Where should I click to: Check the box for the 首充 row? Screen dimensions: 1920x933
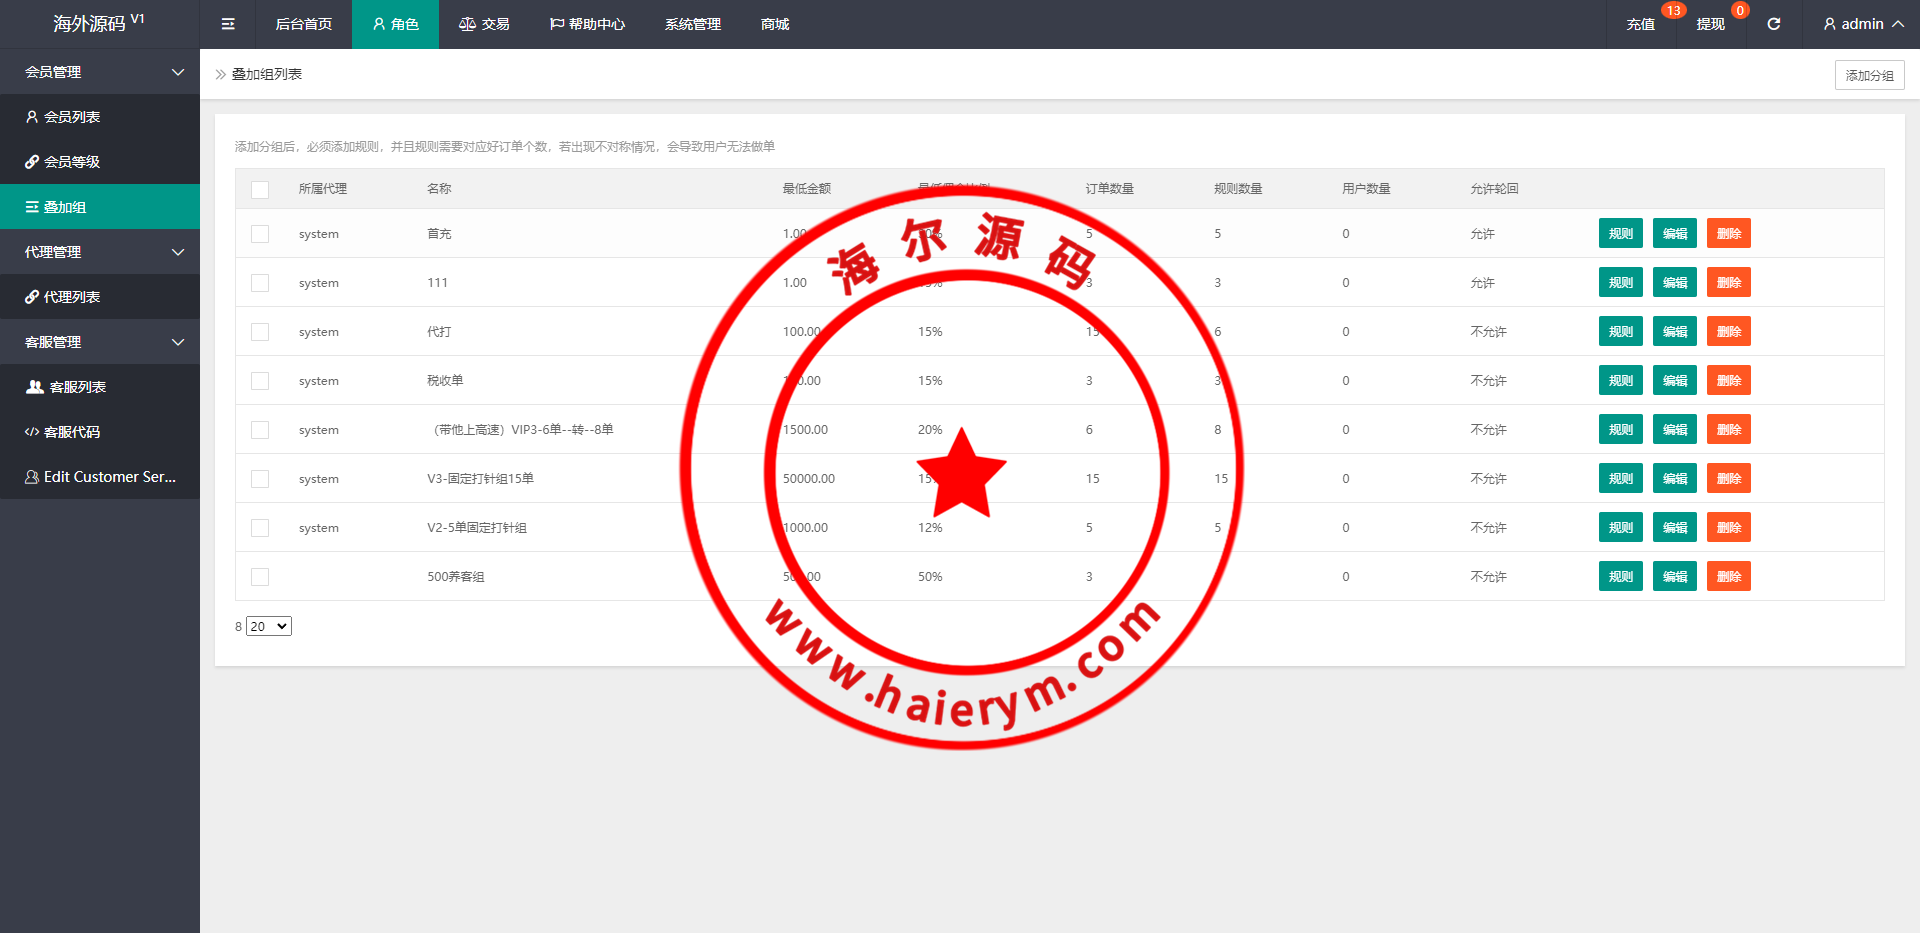coord(260,234)
